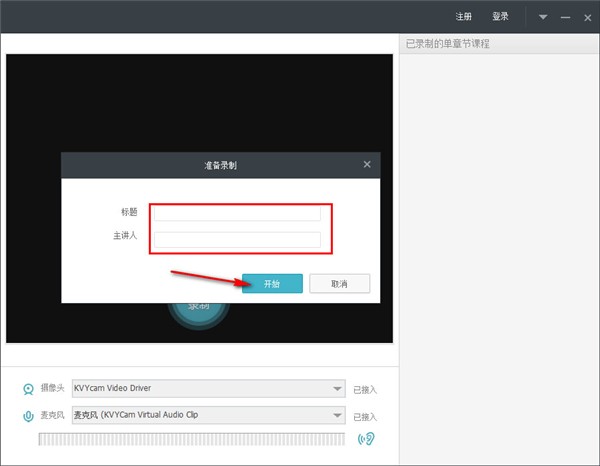Close the main application window

click(x=587, y=17)
